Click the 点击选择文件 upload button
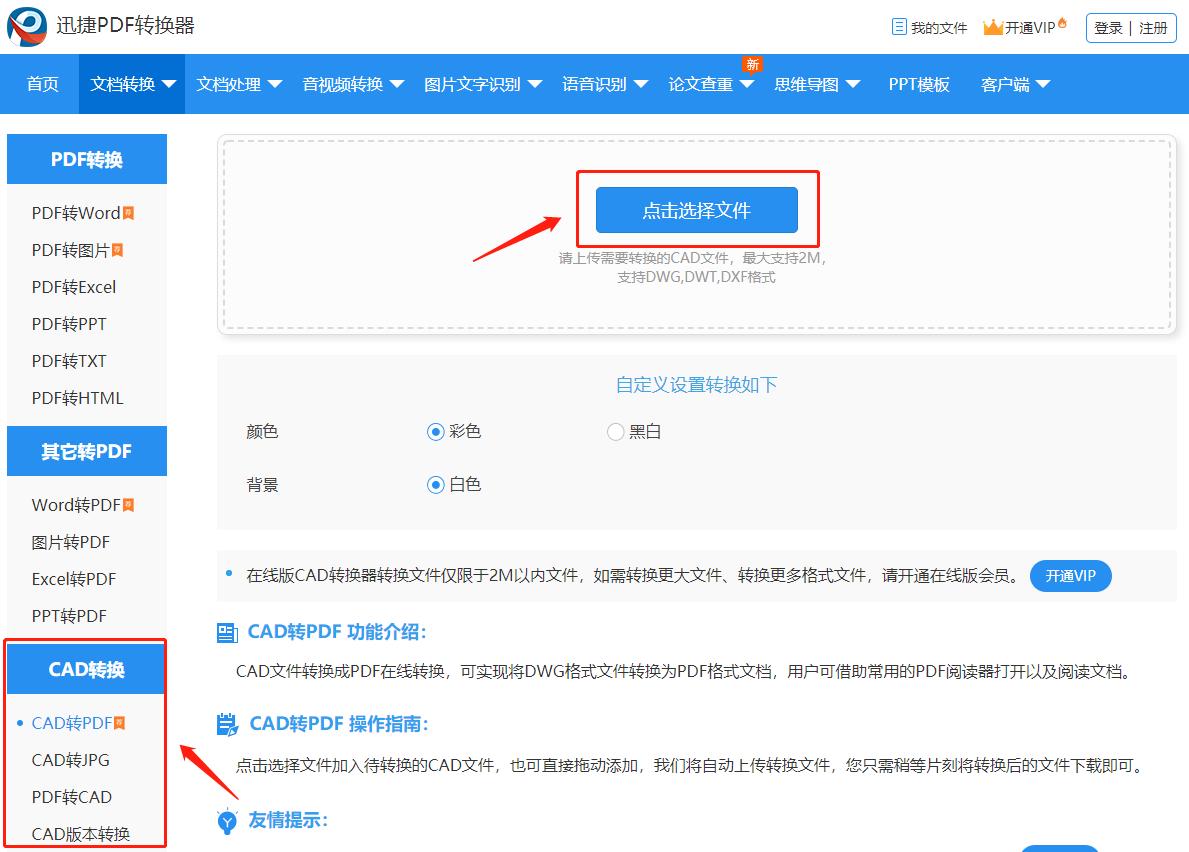Screen dimensions: 1189x852 click(697, 209)
